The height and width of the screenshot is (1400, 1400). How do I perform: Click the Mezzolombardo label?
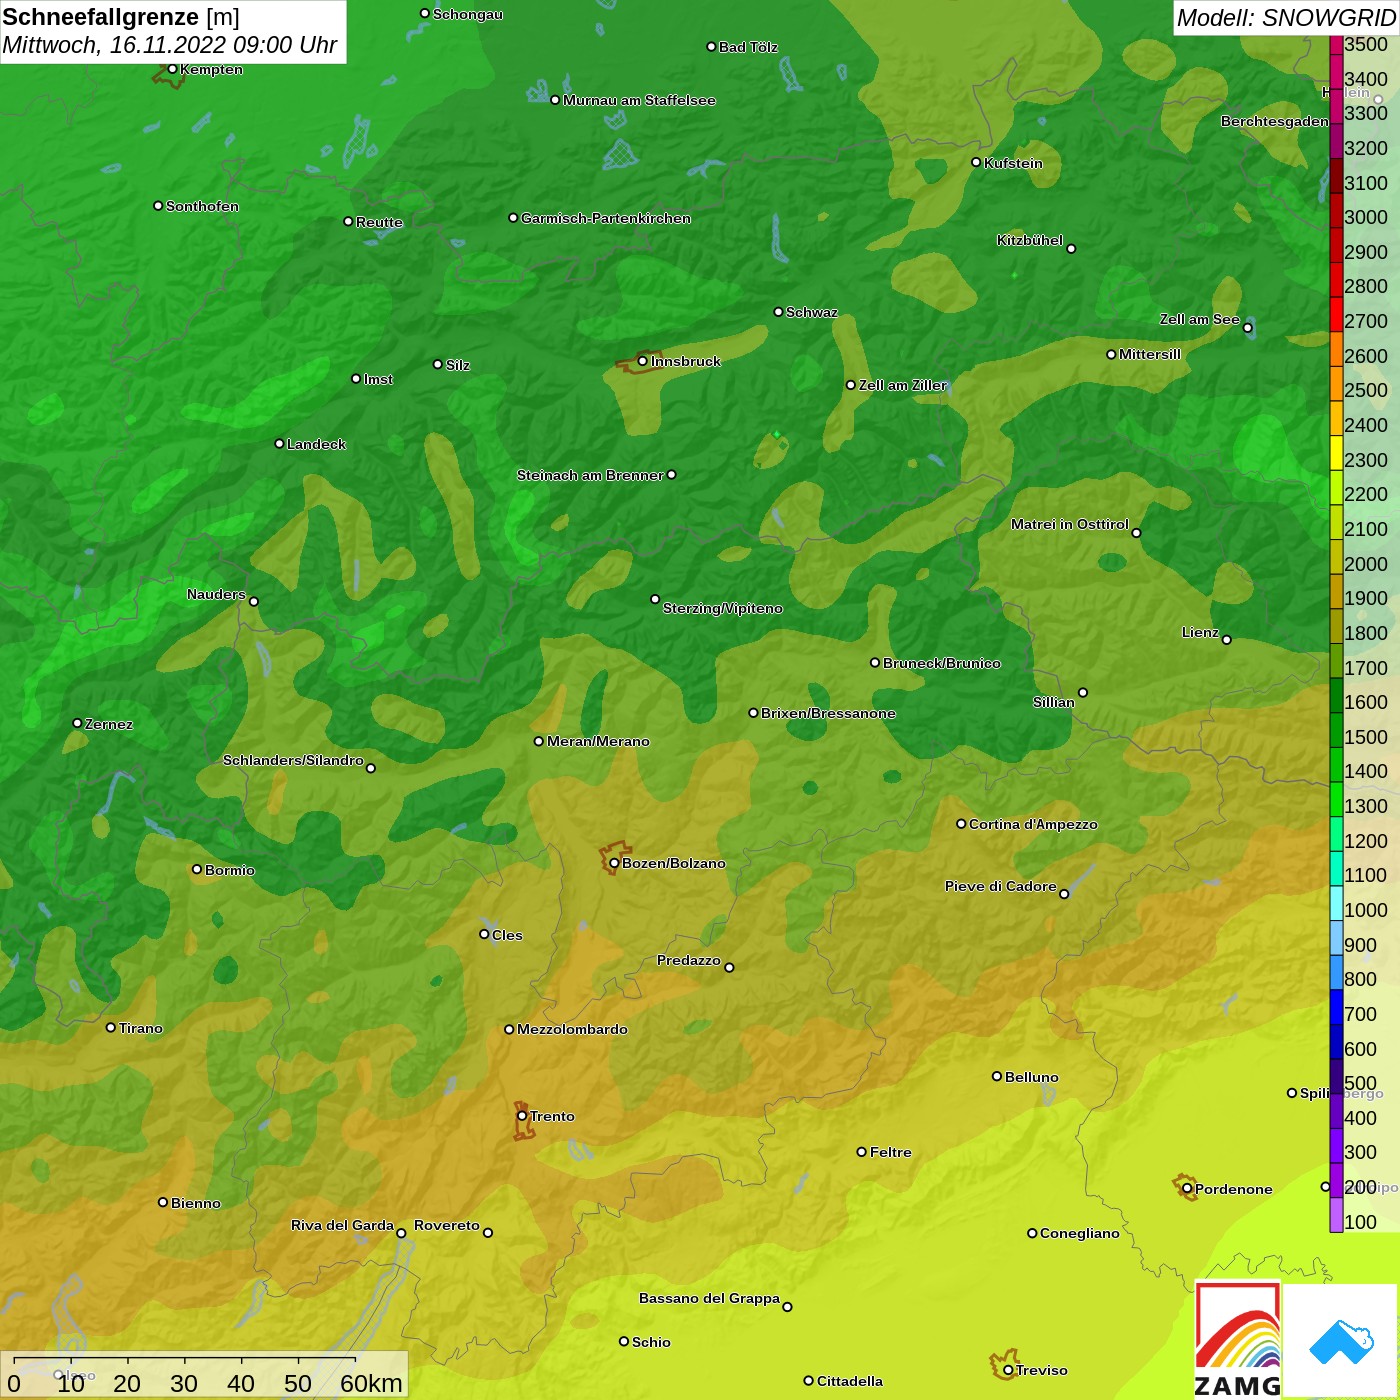coord(572,1029)
